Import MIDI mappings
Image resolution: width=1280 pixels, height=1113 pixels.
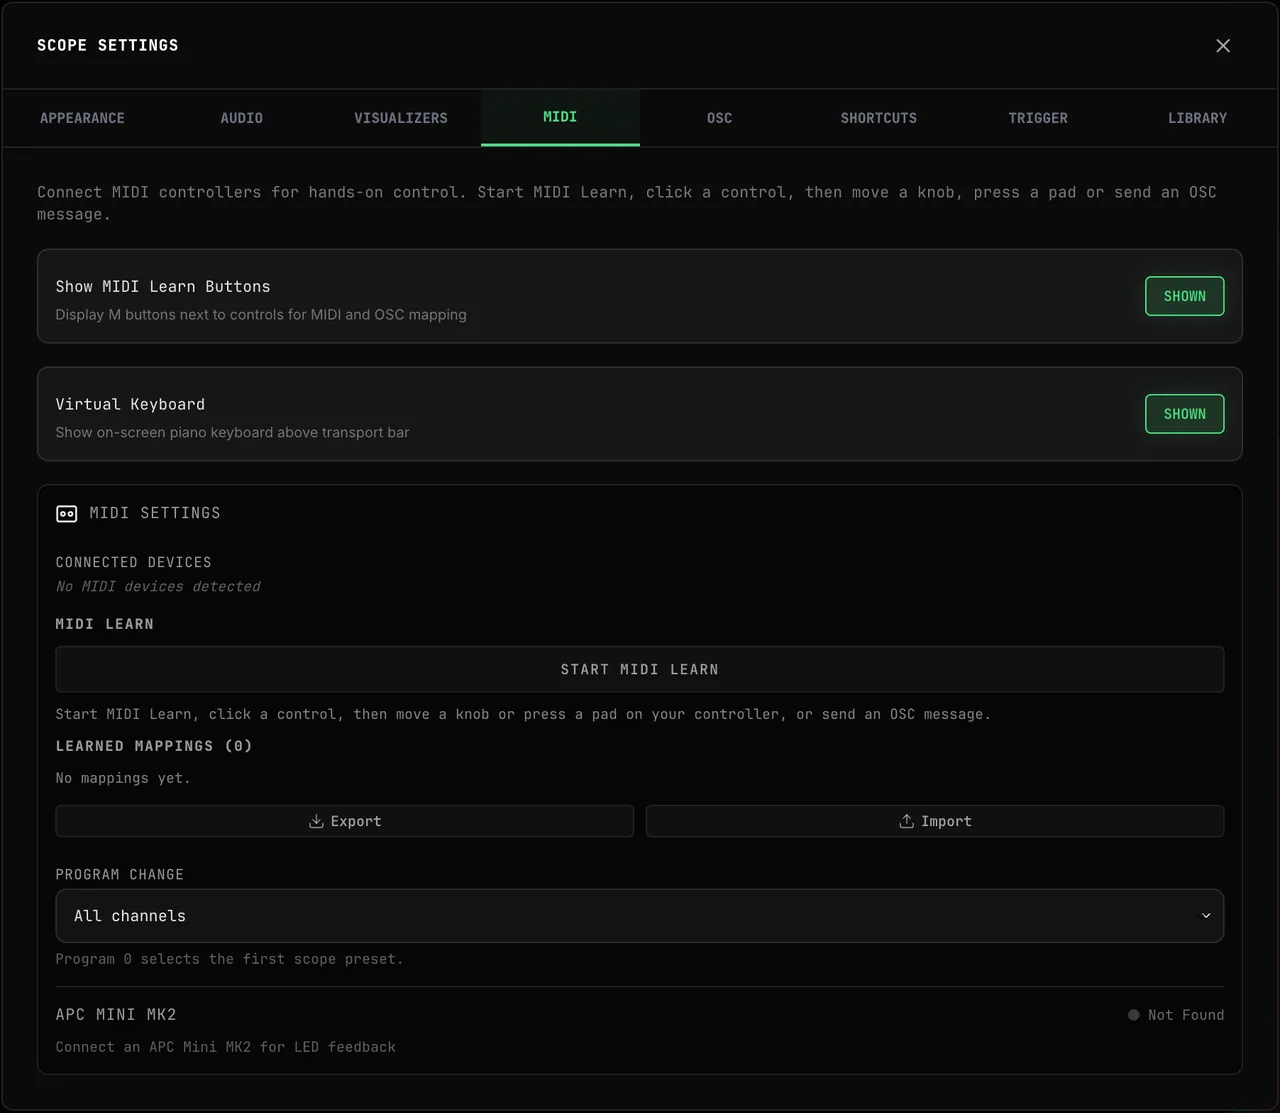(935, 821)
